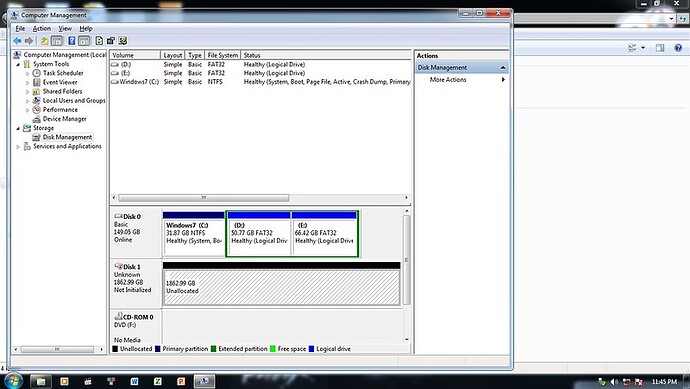690x389 pixels.
Task: Click the Status column header
Action: [326, 55]
